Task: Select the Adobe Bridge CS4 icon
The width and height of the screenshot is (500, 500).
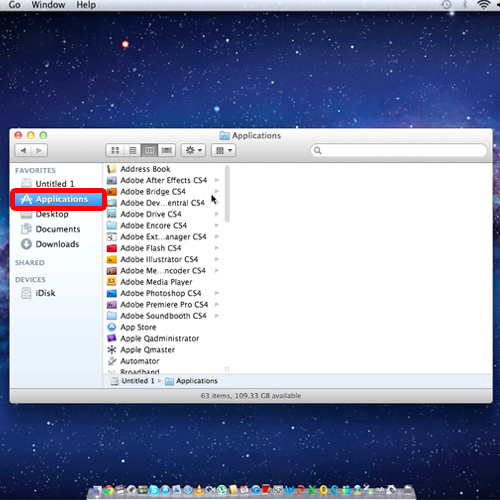Action: click(111, 192)
